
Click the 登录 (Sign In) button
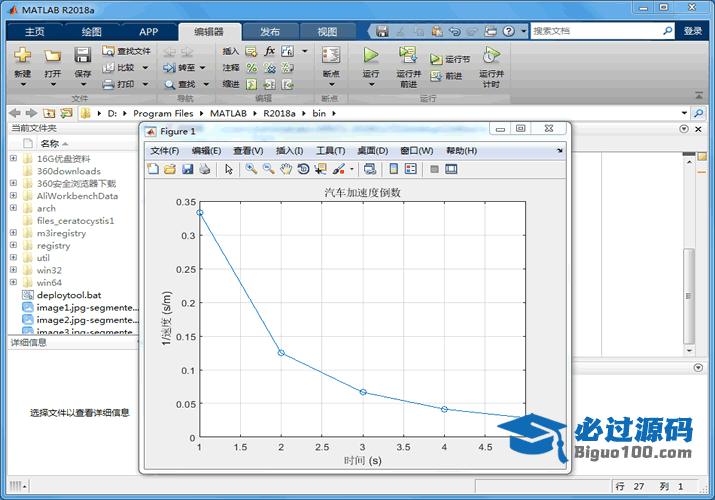pyautogui.click(x=693, y=31)
